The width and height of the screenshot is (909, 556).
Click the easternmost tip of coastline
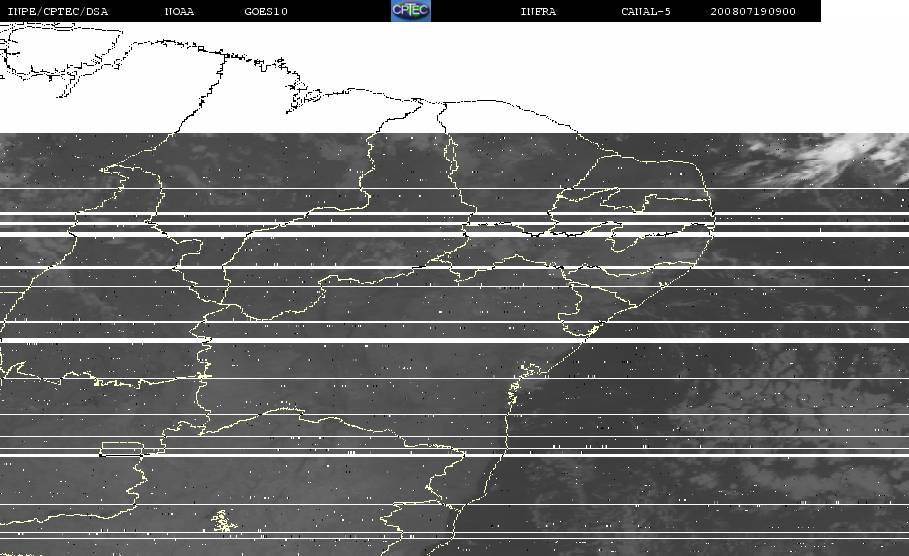click(713, 217)
